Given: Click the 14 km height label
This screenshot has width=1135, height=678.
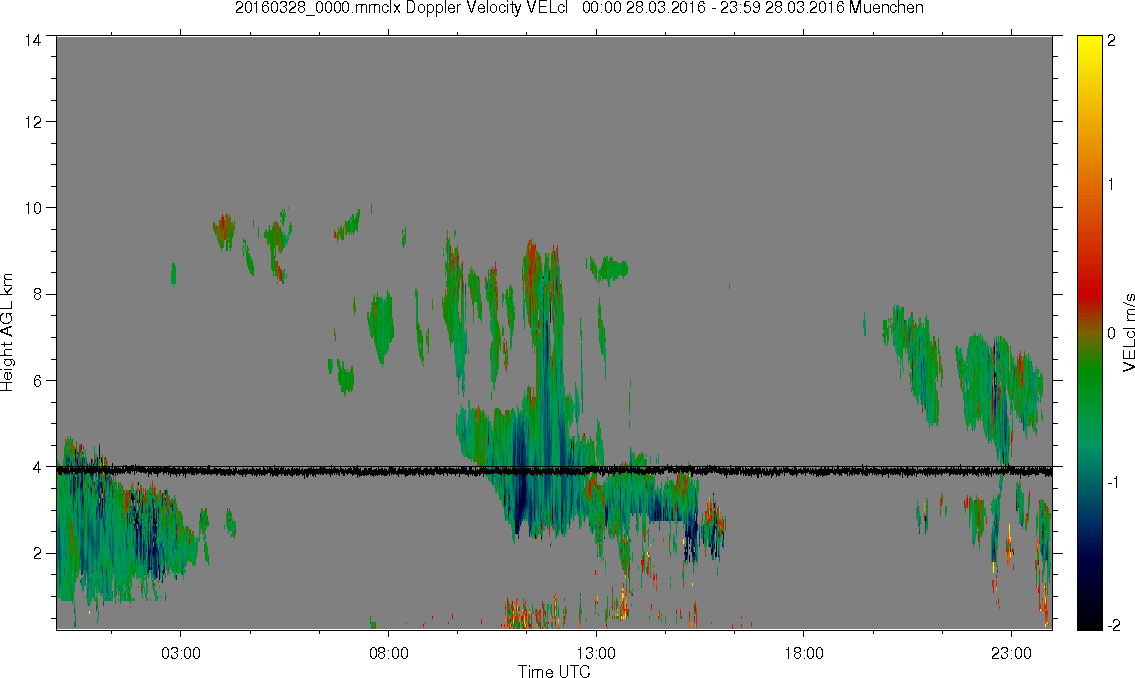Looking at the screenshot, I should click(x=33, y=41).
